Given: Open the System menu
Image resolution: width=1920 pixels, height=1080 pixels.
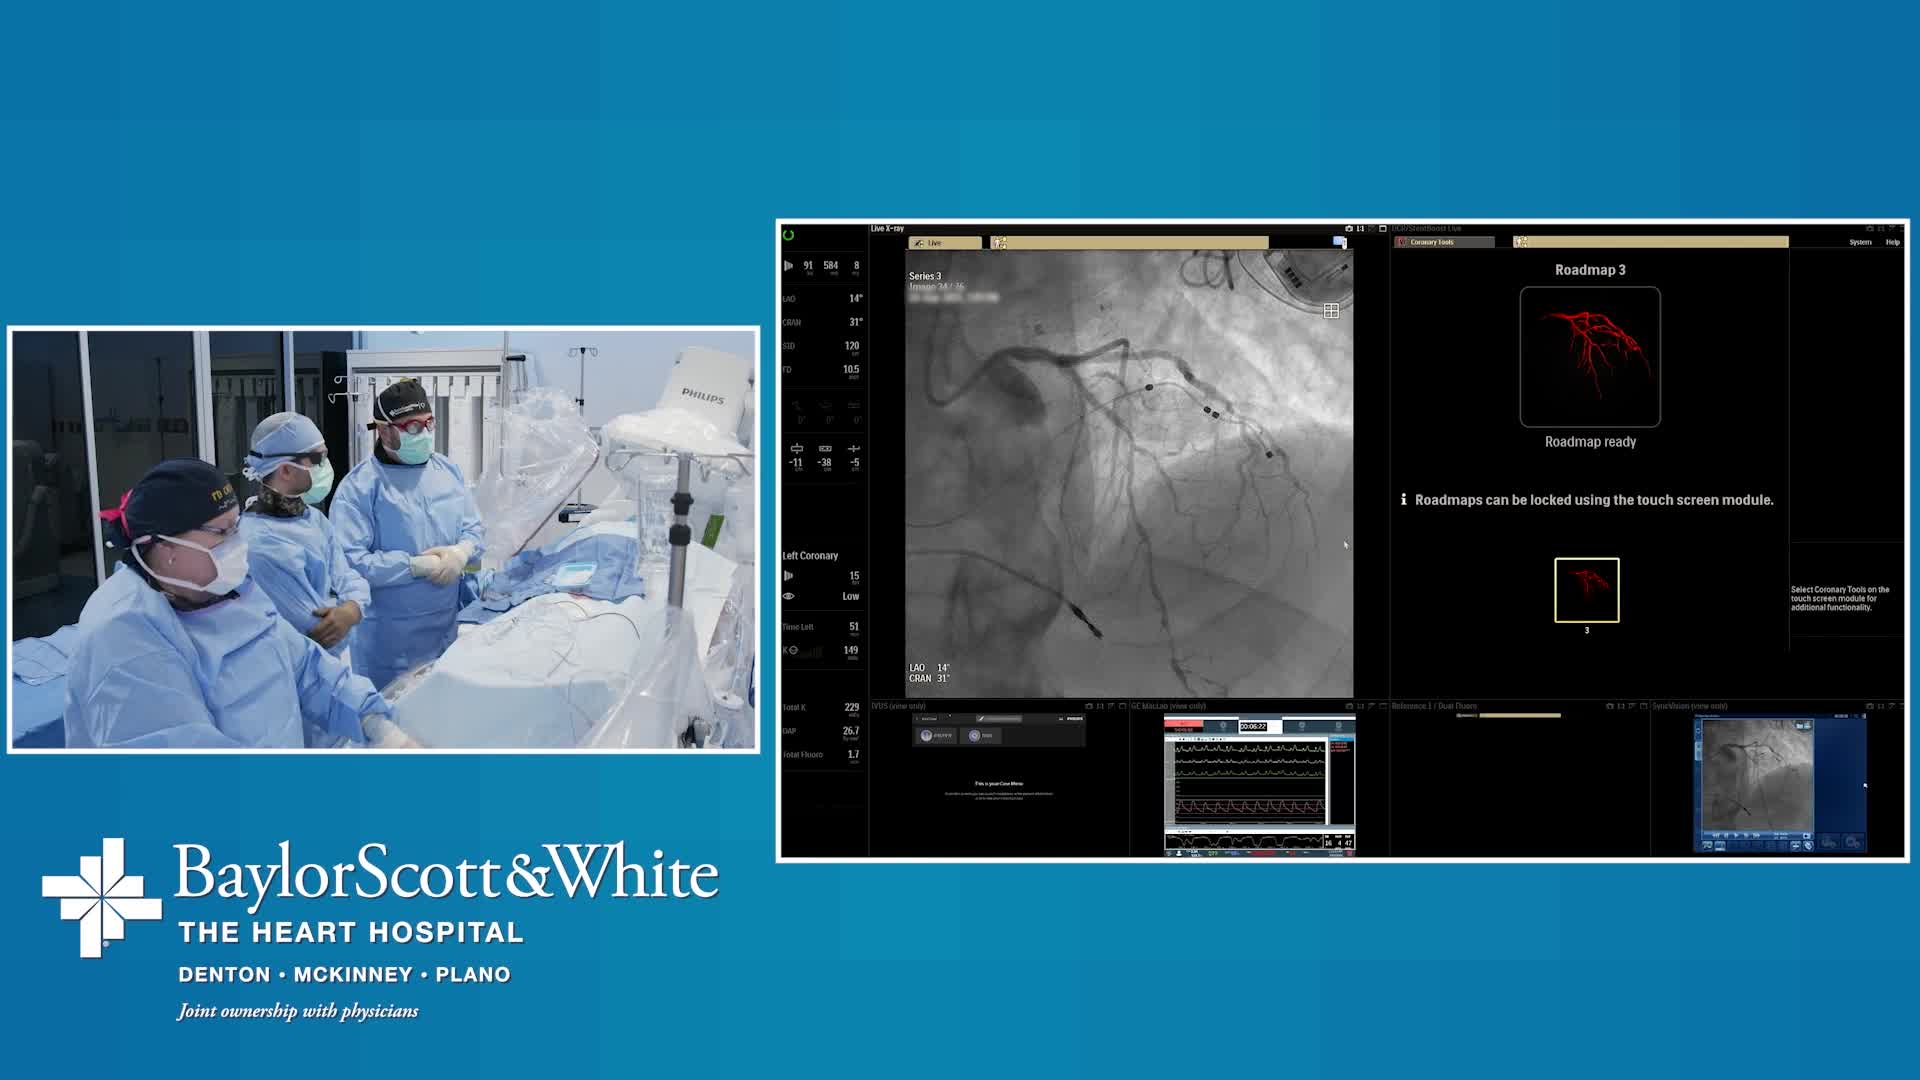Looking at the screenshot, I should click(x=1860, y=242).
